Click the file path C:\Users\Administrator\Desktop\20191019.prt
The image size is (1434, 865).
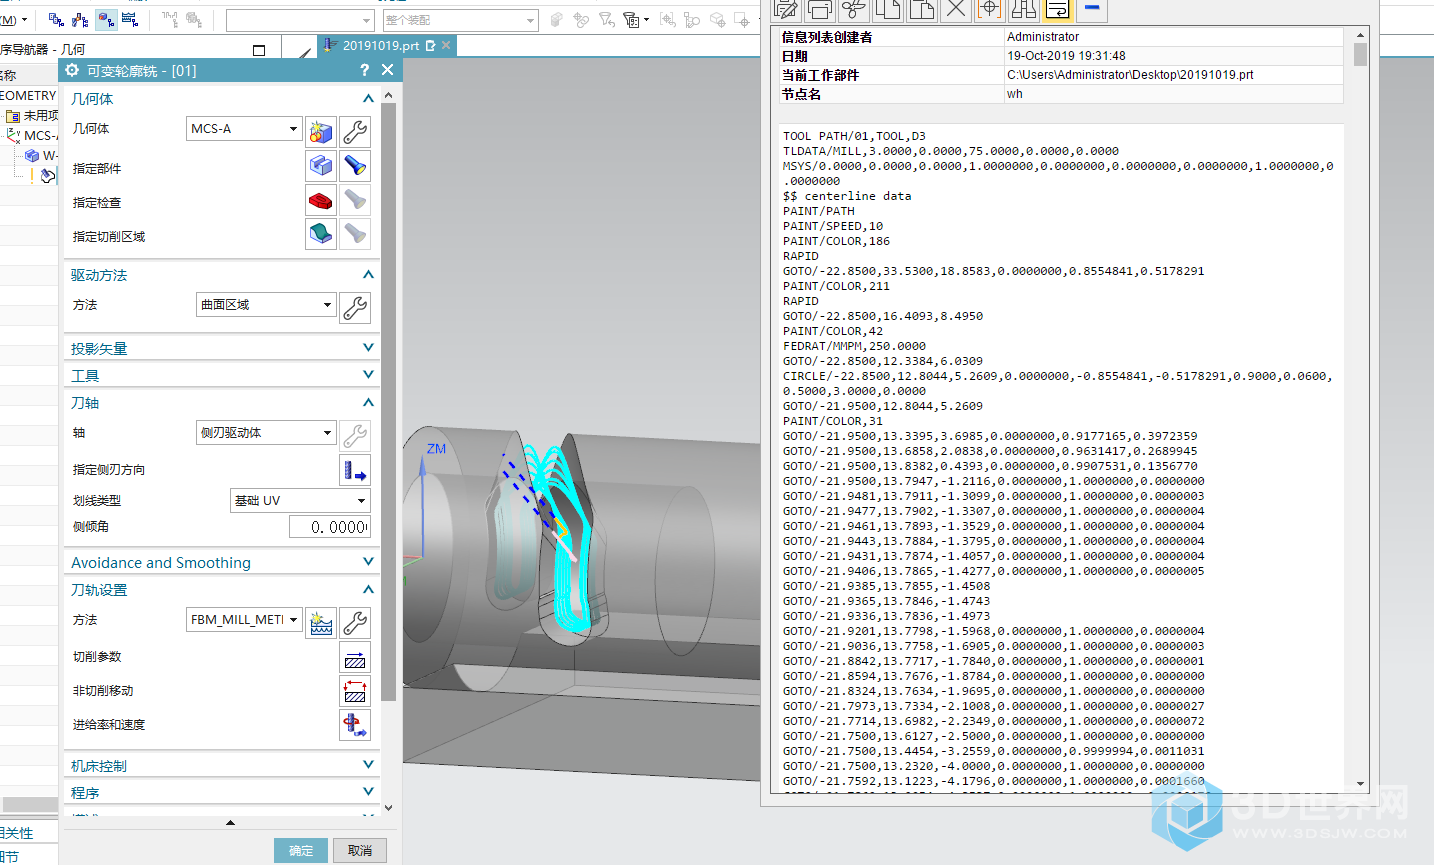click(1130, 75)
